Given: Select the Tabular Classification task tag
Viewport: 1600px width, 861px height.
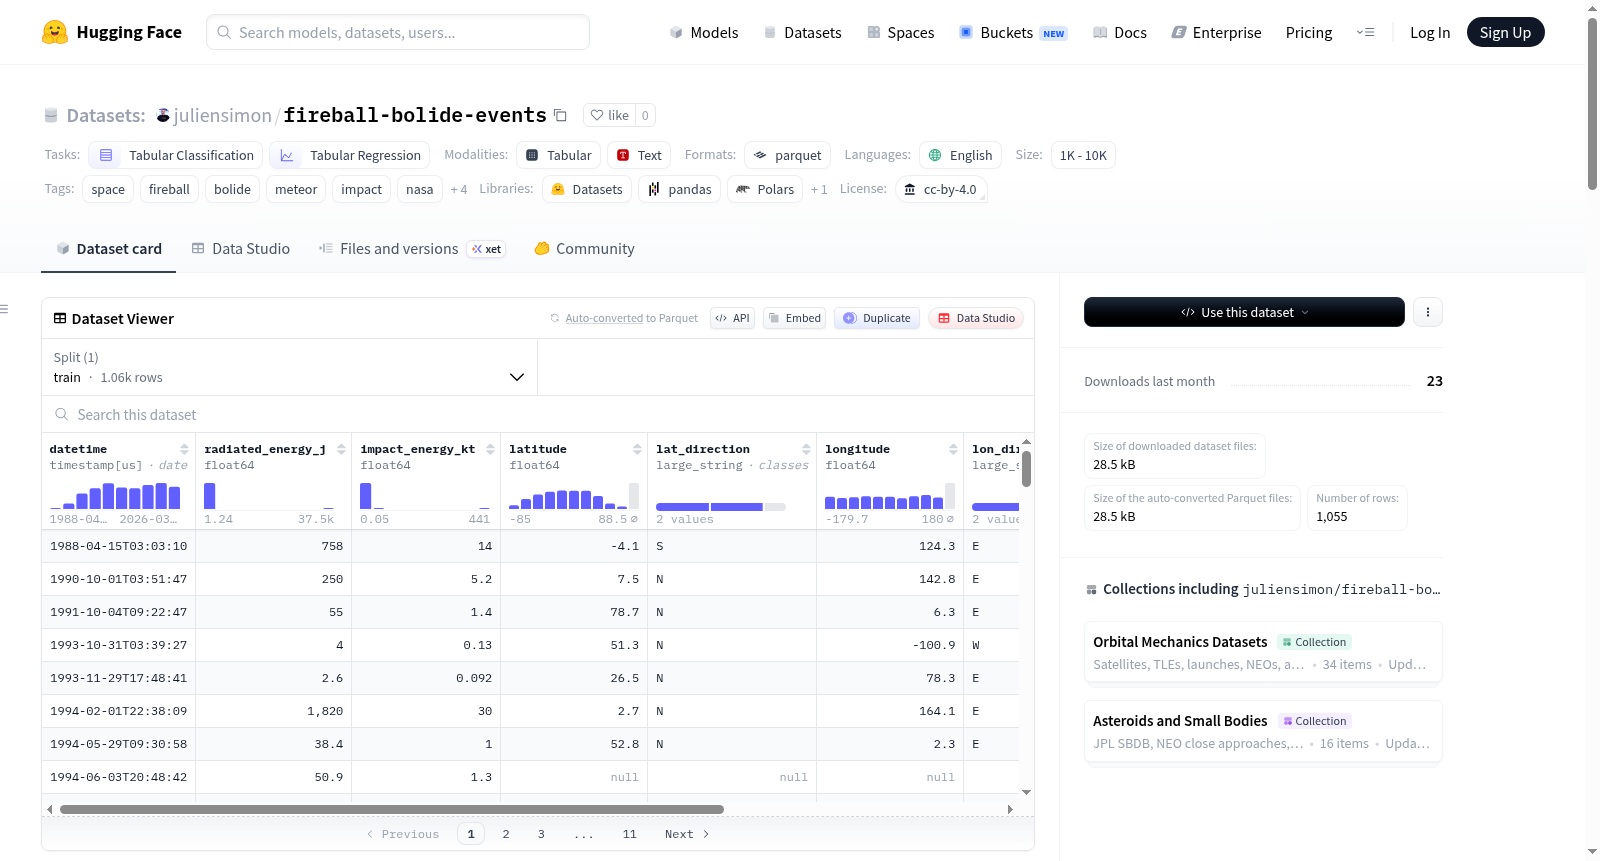Looking at the screenshot, I should click(x=176, y=155).
